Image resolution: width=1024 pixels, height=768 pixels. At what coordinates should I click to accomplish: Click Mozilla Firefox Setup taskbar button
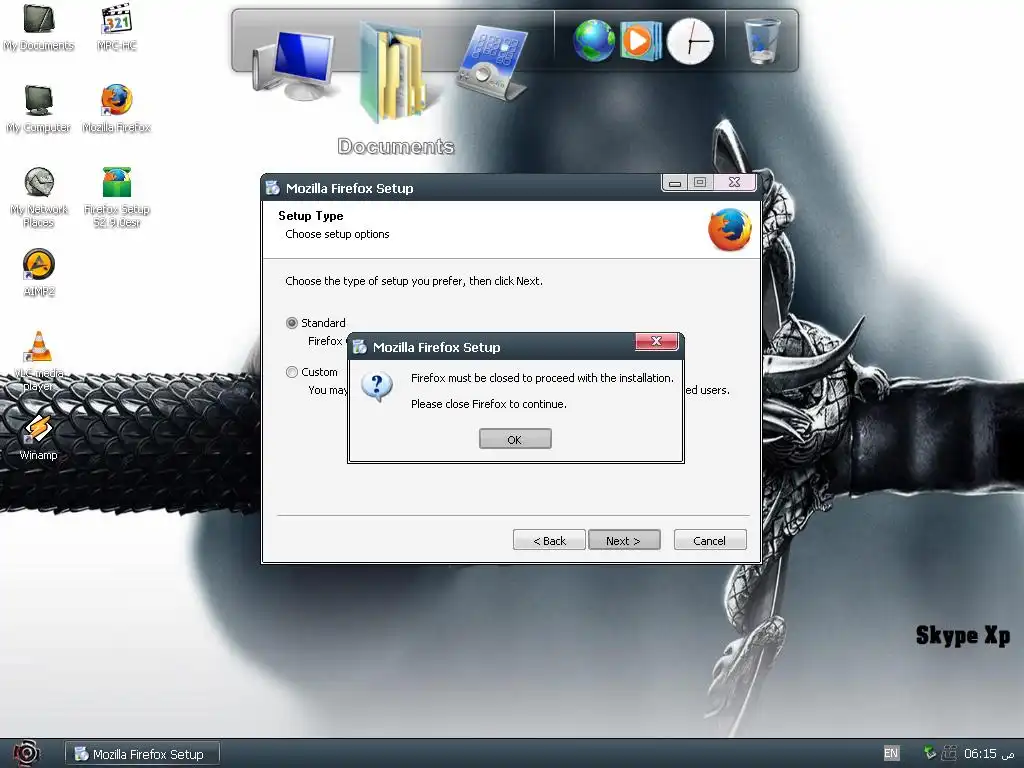(x=142, y=754)
